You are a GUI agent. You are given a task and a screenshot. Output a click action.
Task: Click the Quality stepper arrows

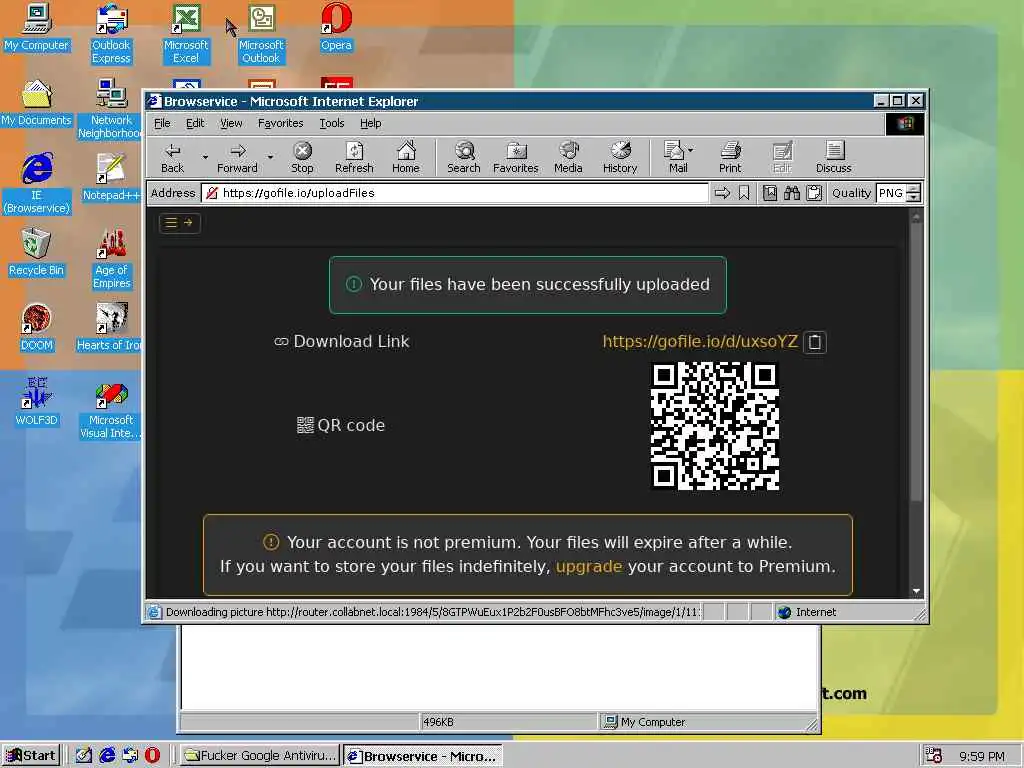[914, 193]
